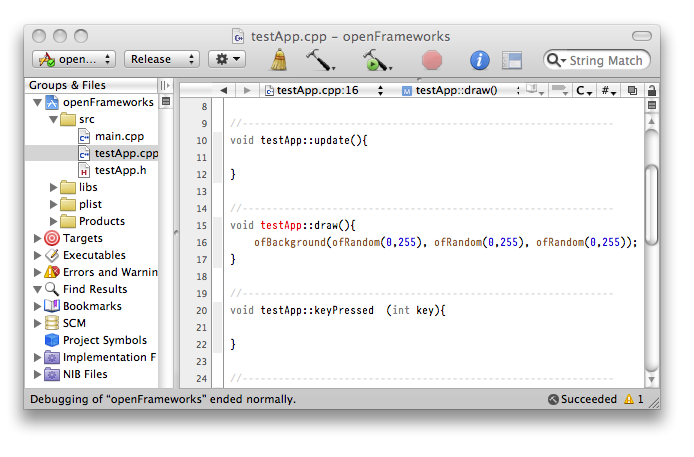This screenshot has height=457, width=694.
Task: Click the Succeeded build status
Action: pyautogui.click(x=588, y=399)
